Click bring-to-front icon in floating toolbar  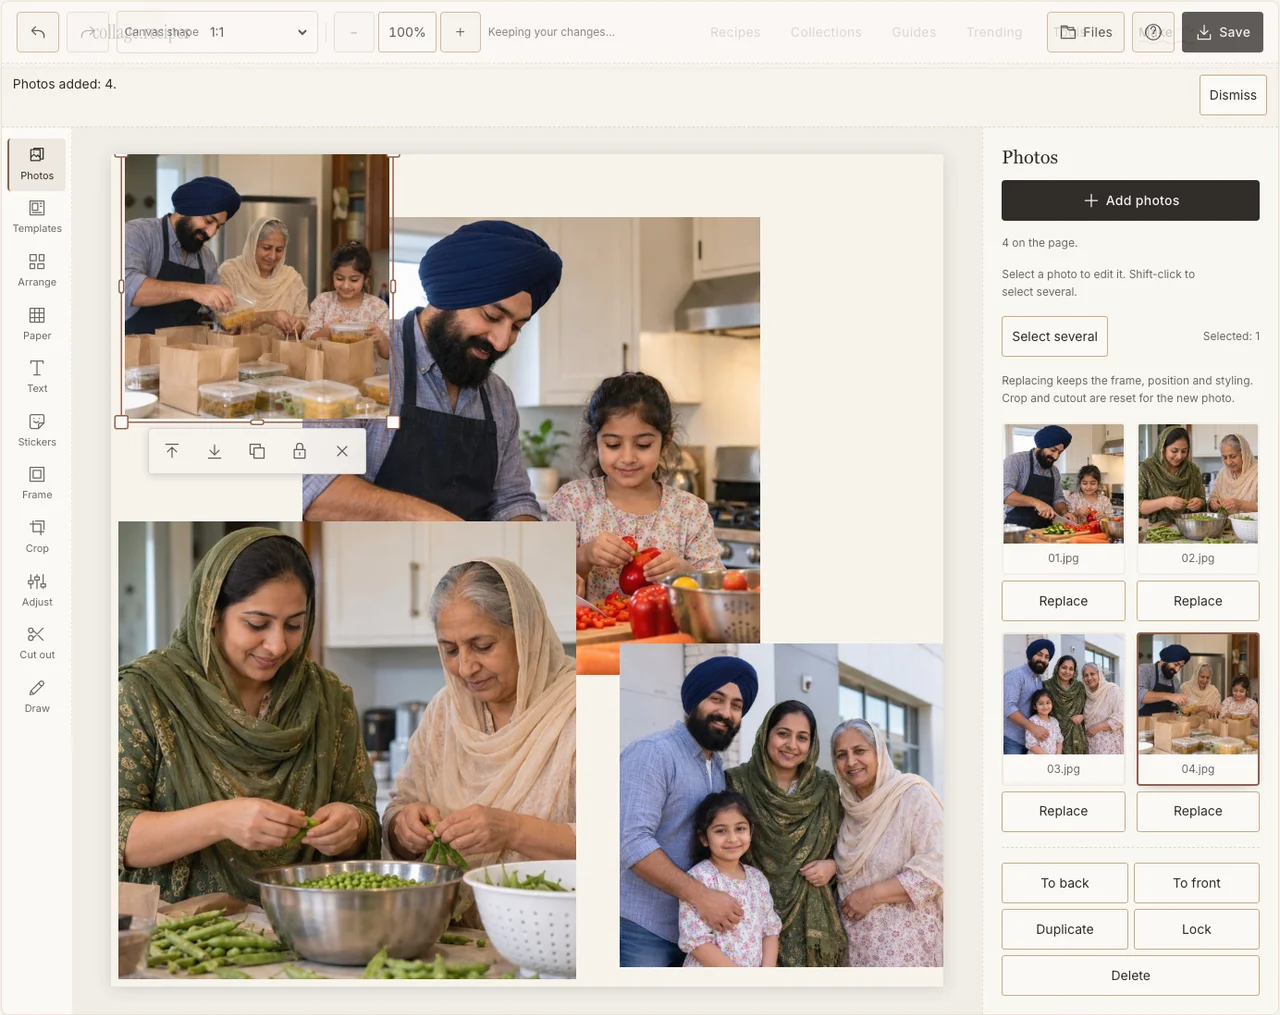click(x=172, y=451)
